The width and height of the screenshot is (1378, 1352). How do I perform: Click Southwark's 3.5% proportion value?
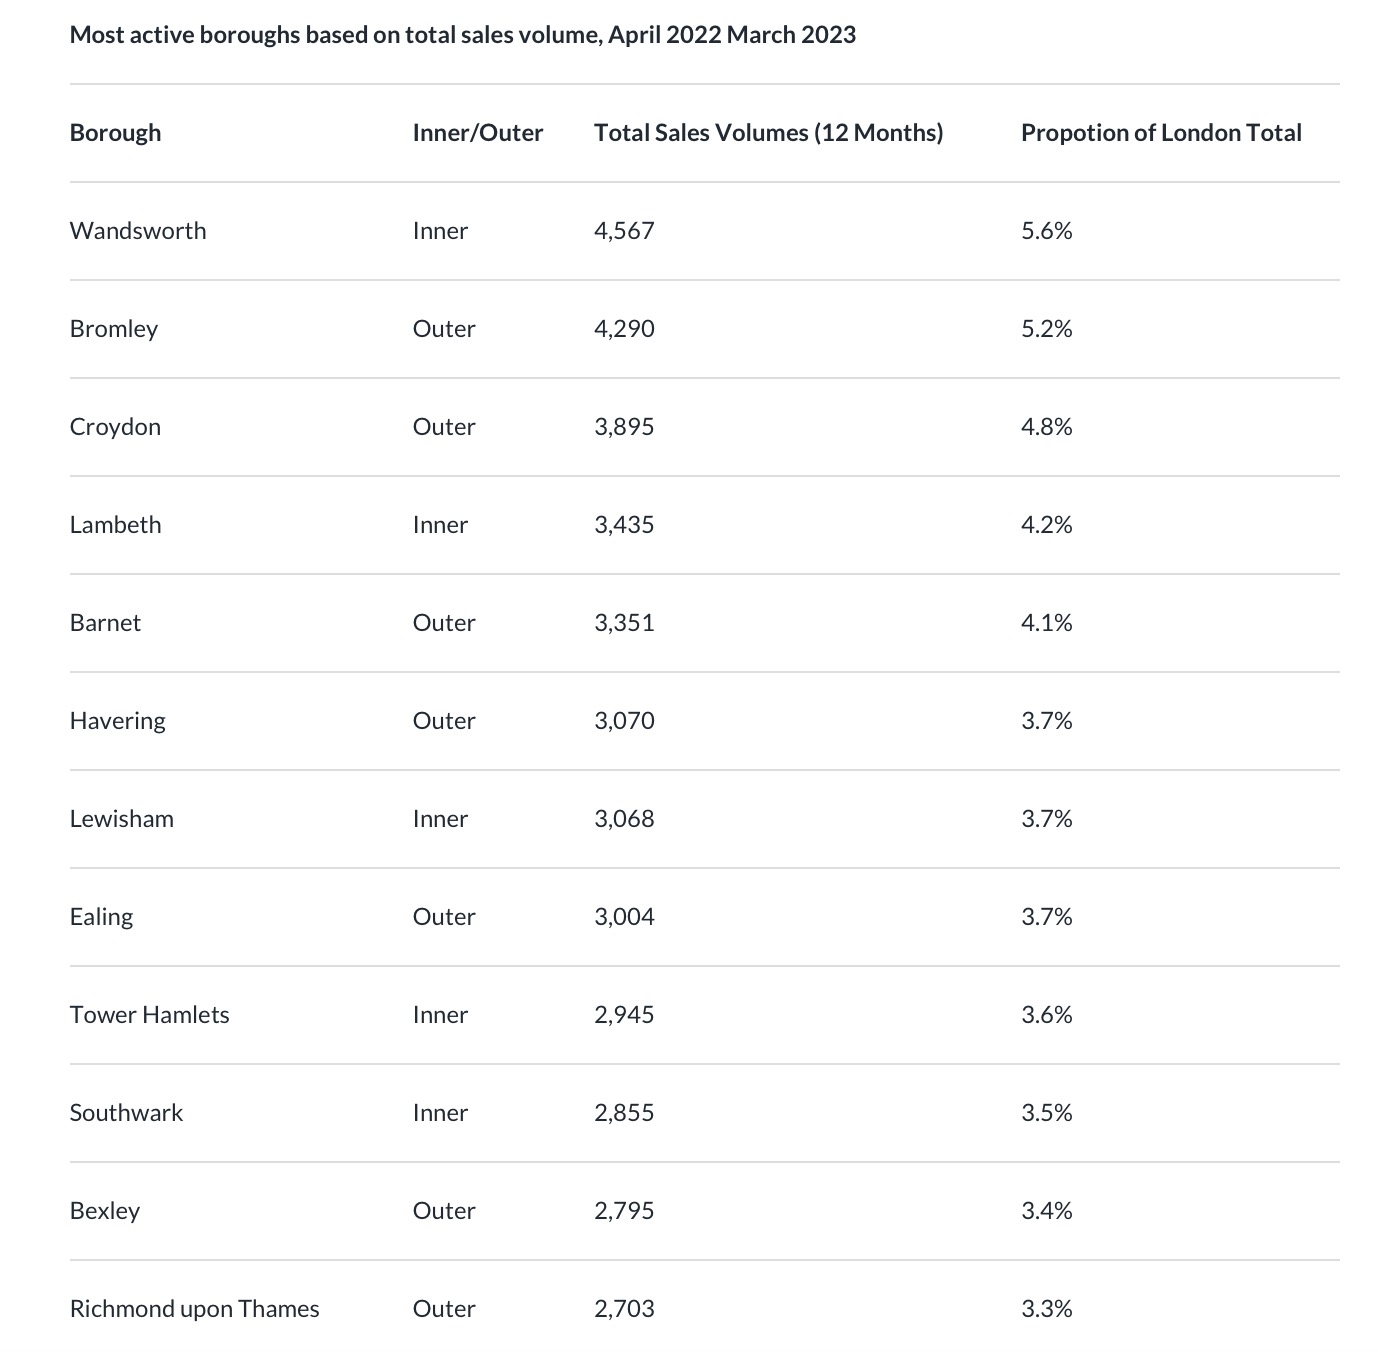tap(1046, 1113)
